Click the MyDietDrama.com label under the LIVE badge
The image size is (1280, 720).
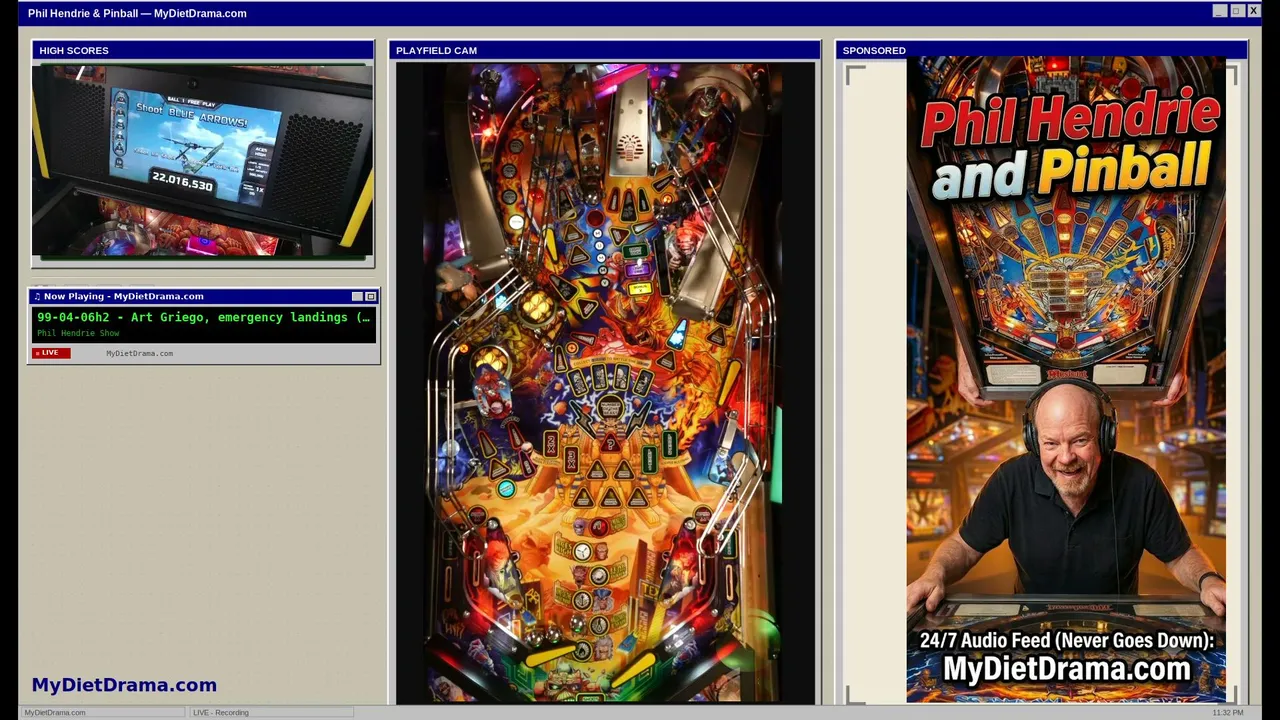pos(139,353)
